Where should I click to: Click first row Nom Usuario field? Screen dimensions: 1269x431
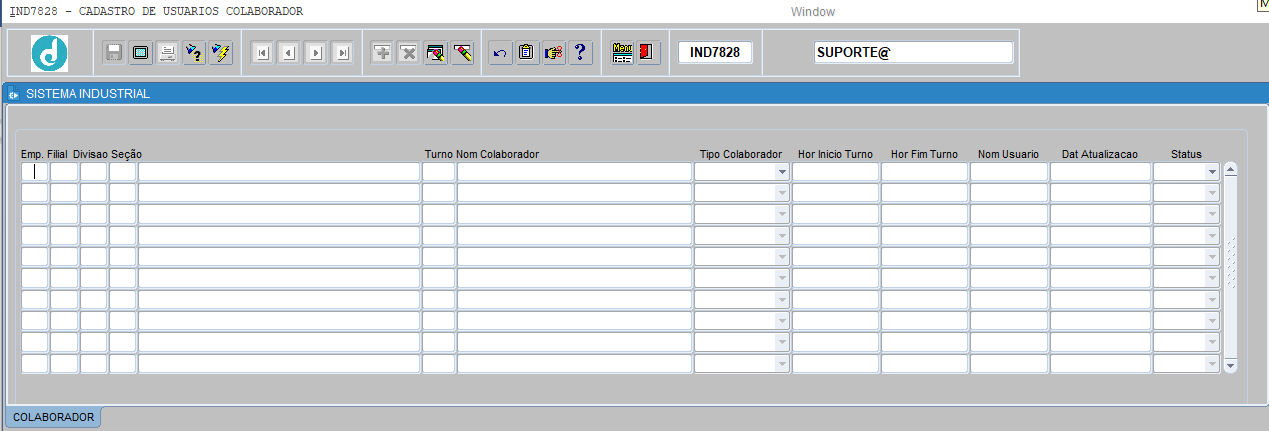1009,172
